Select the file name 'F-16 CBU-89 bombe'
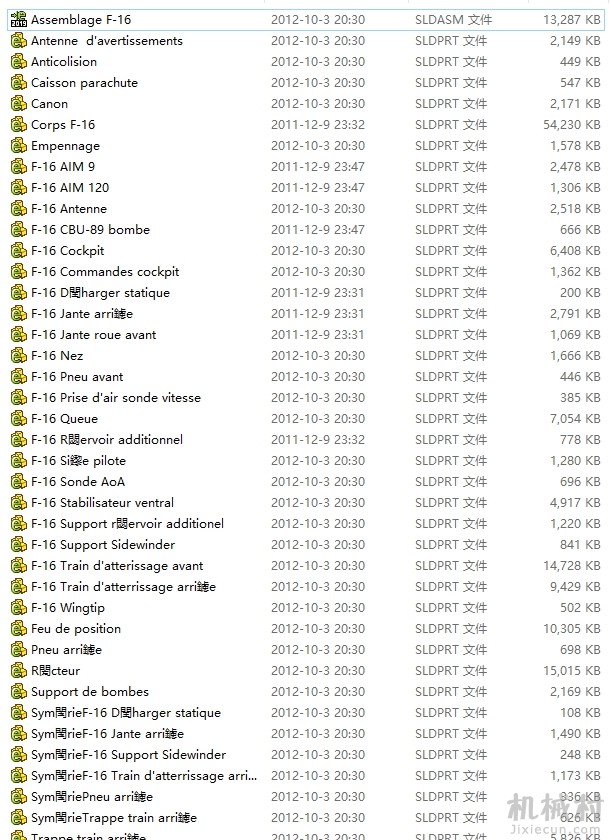 (90, 230)
